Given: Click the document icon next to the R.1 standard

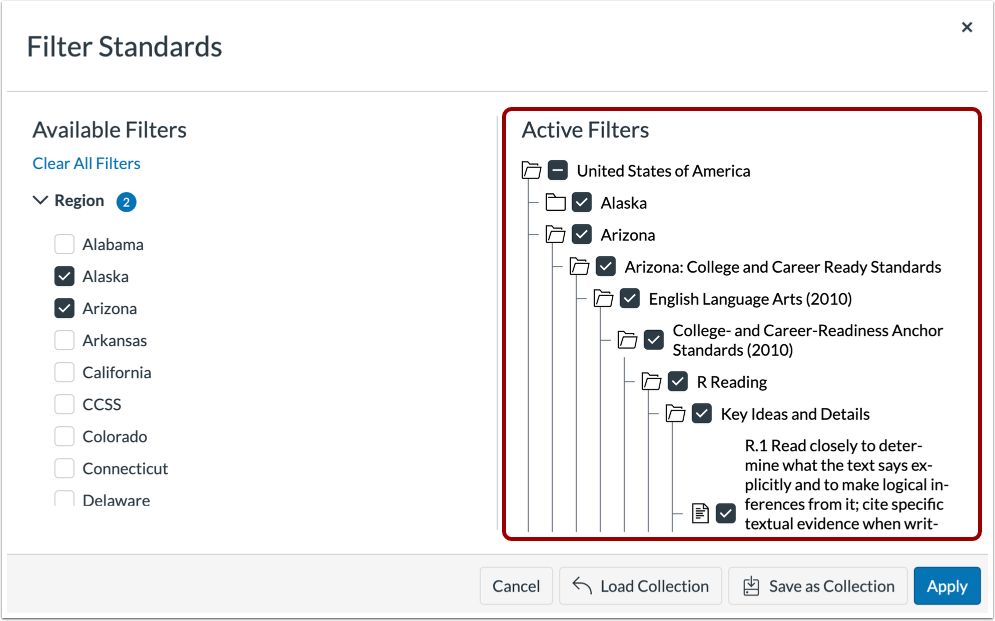Looking at the screenshot, I should [x=699, y=512].
